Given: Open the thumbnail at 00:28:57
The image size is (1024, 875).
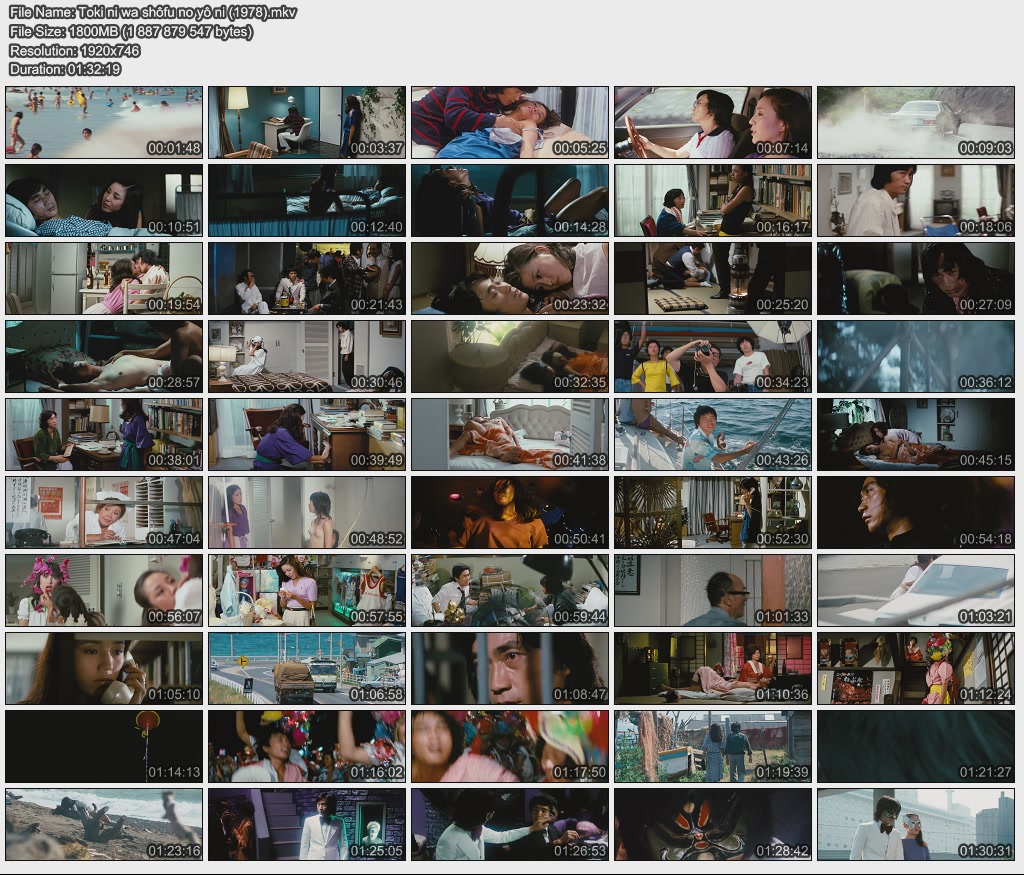Looking at the screenshot, I should 104,357.
